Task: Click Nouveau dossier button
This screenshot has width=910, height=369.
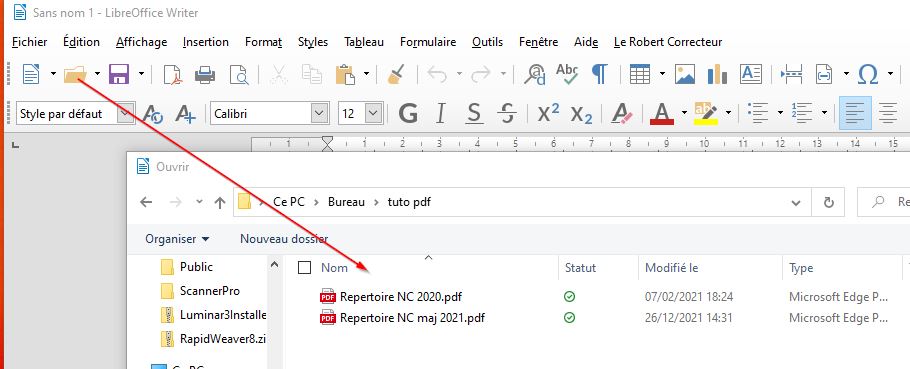Action: pyautogui.click(x=284, y=238)
